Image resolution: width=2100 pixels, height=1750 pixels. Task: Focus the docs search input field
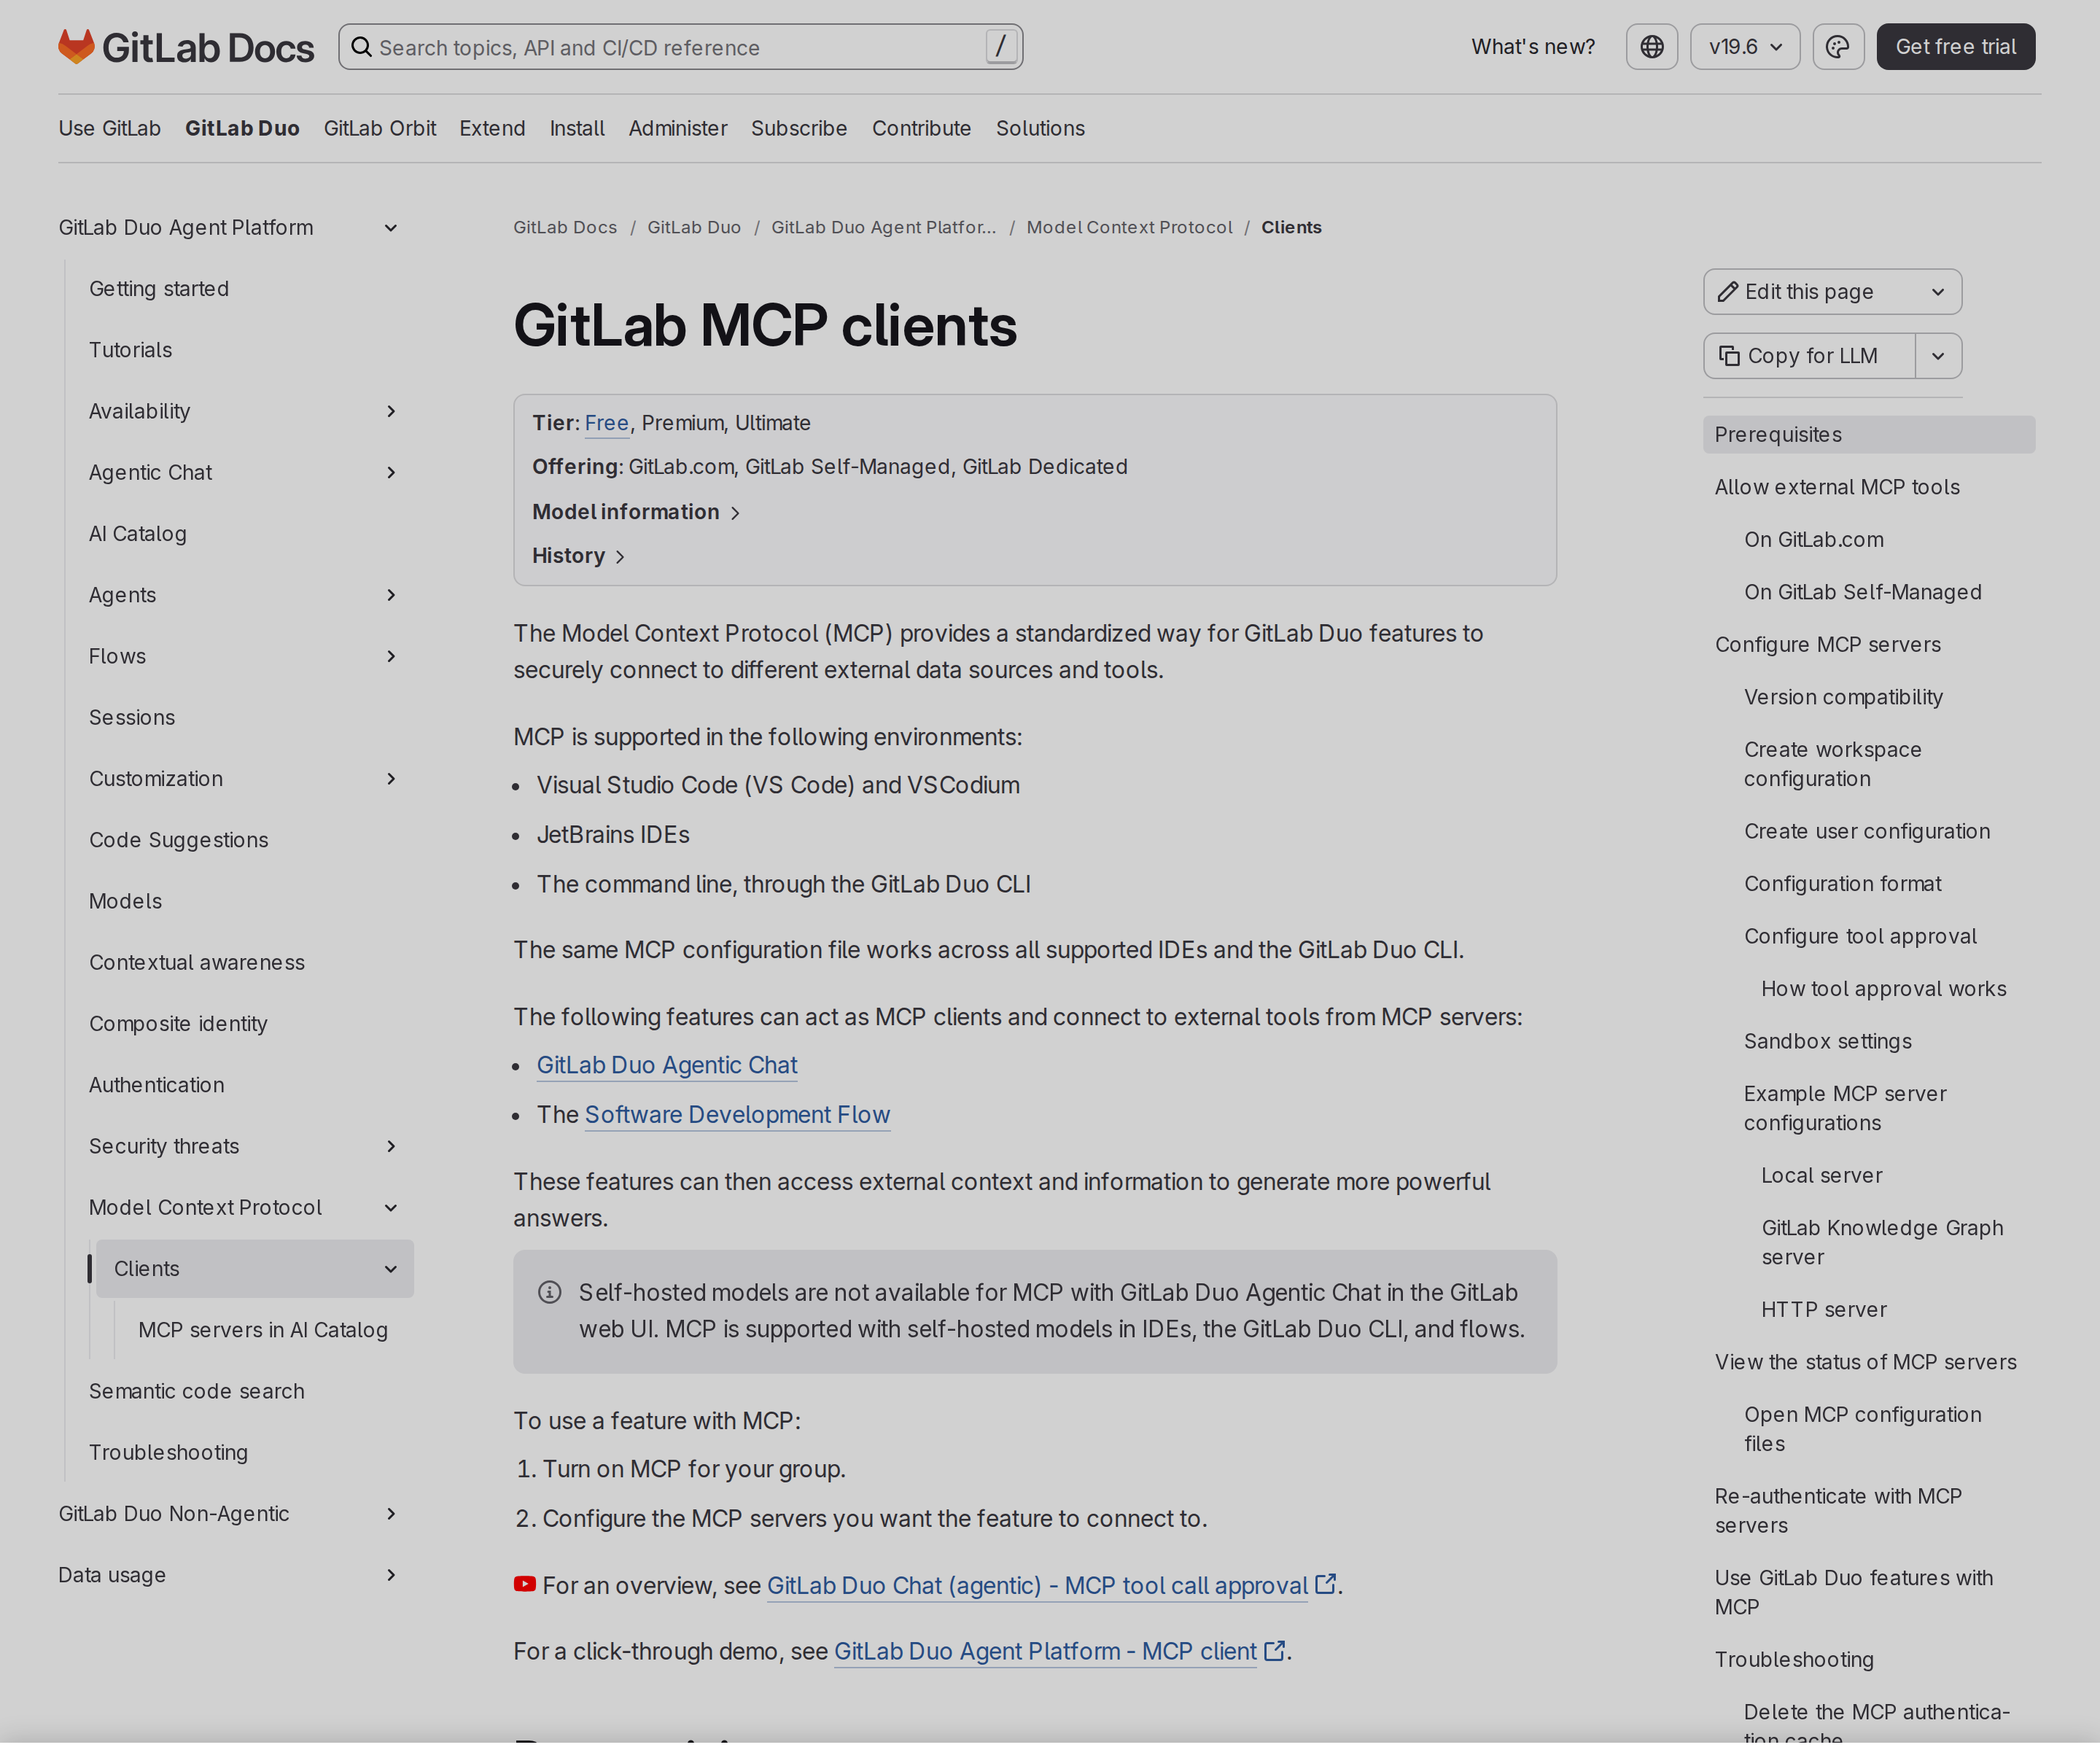pyautogui.click(x=680, y=47)
